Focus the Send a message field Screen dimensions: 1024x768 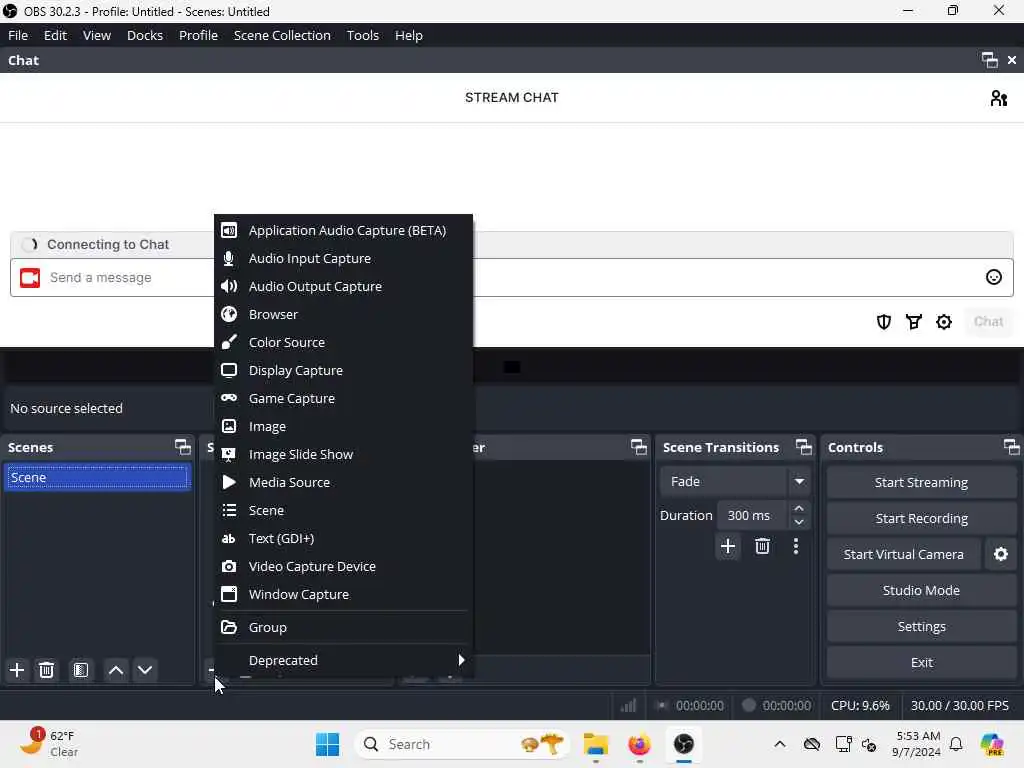pos(511,278)
